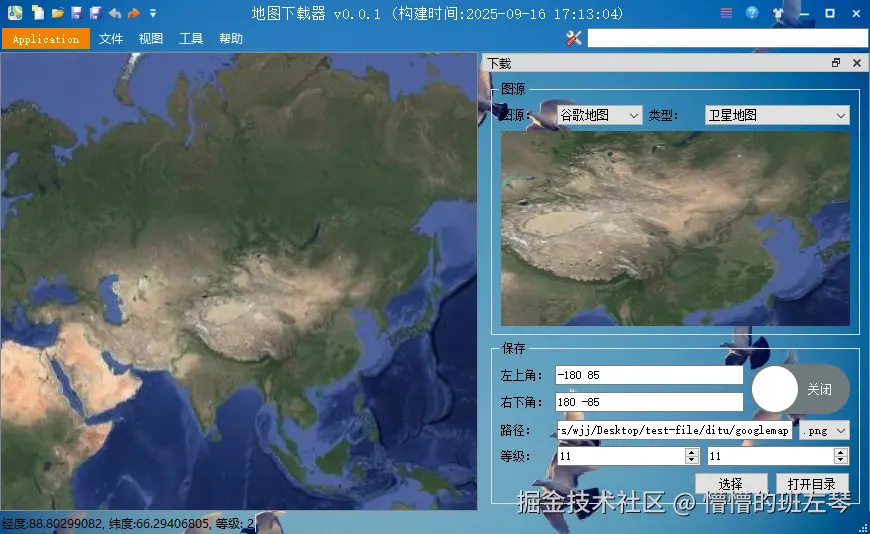Click the second 等级 level value field
Viewport: 870px width, 534px height.
click(x=771, y=456)
